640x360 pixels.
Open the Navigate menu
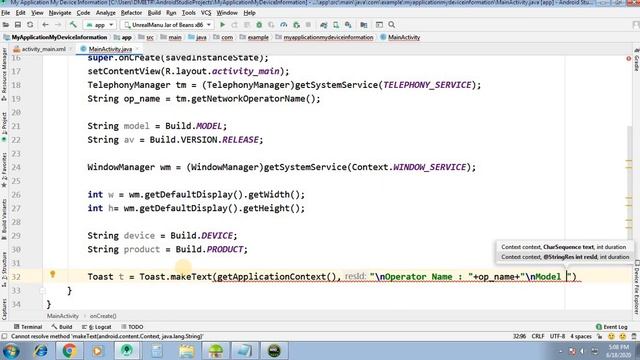coord(60,13)
